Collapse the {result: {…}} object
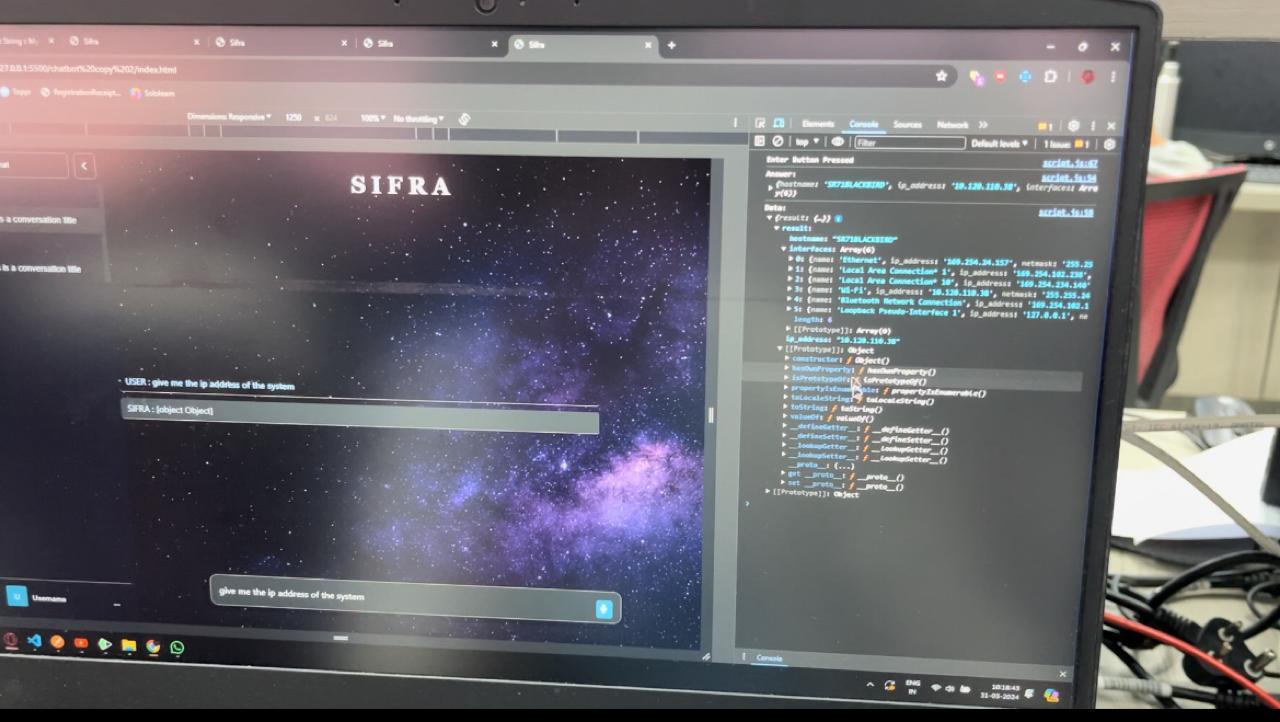 (x=770, y=217)
